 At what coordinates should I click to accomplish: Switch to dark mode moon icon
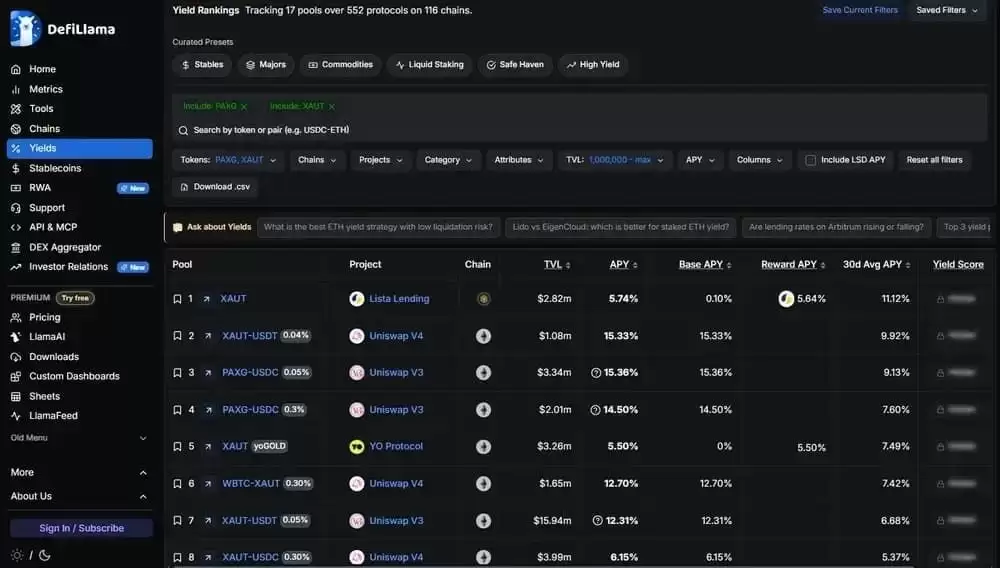coord(45,555)
